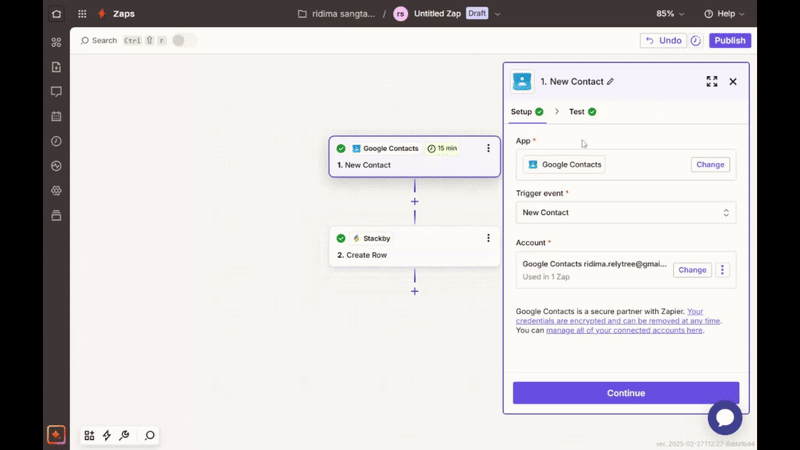Viewport: 800px width, 450px height.
Task: Click the zoom search icon in bottom toolbar
Action: [149, 435]
